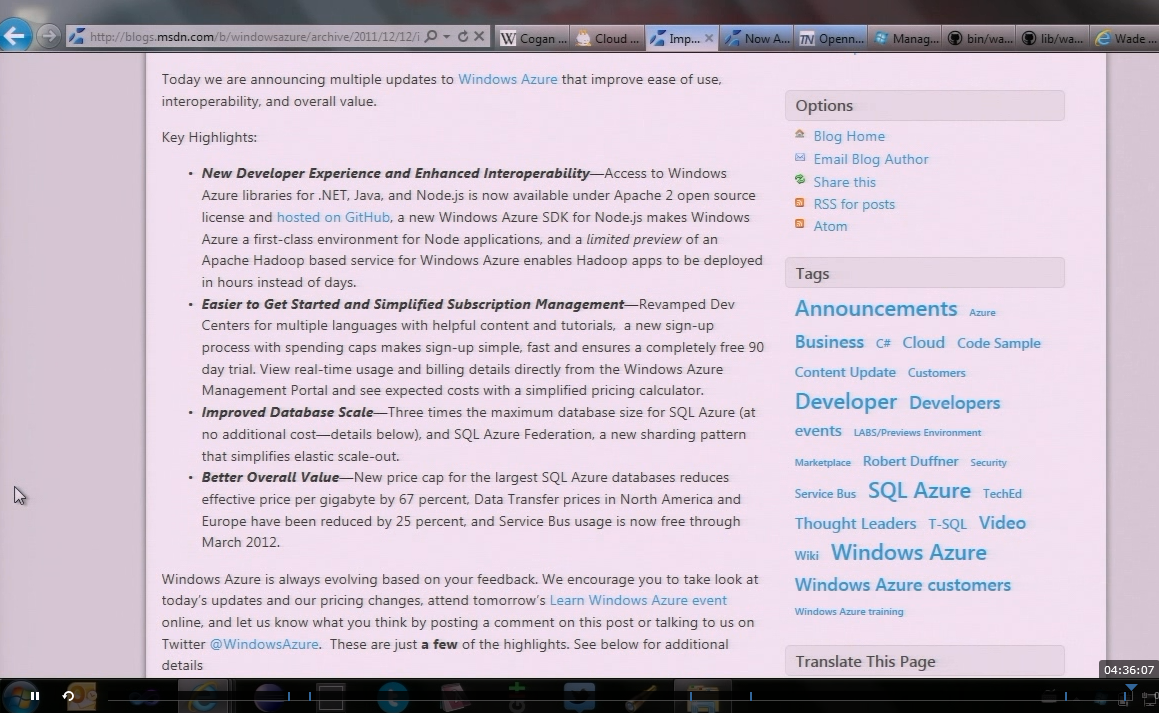This screenshot has width=1159, height=713.
Task: Select the Developer tag
Action: [846, 401]
